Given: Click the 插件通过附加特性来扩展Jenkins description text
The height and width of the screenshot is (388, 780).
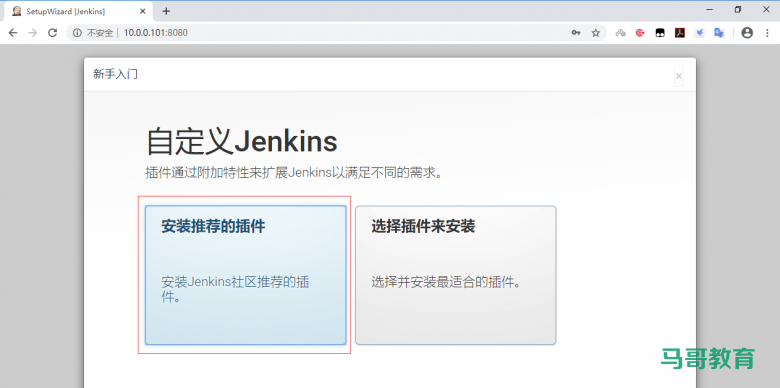Looking at the screenshot, I should pos(294,173).
